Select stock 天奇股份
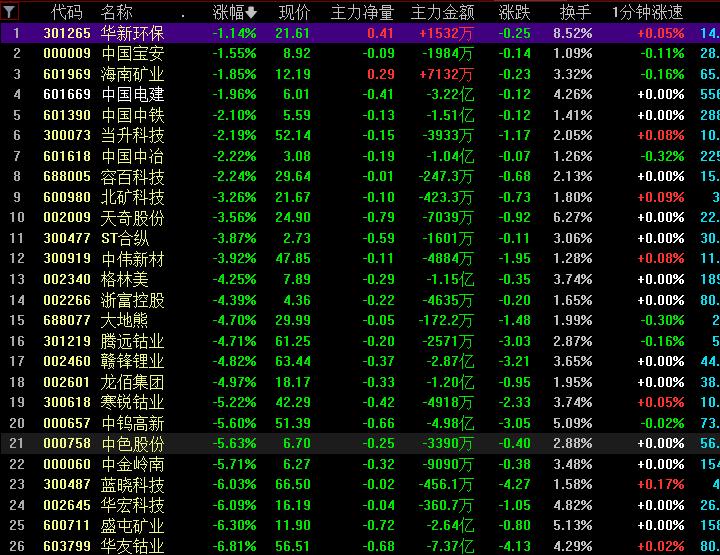The image size is (720, 555). click(133, 218)
